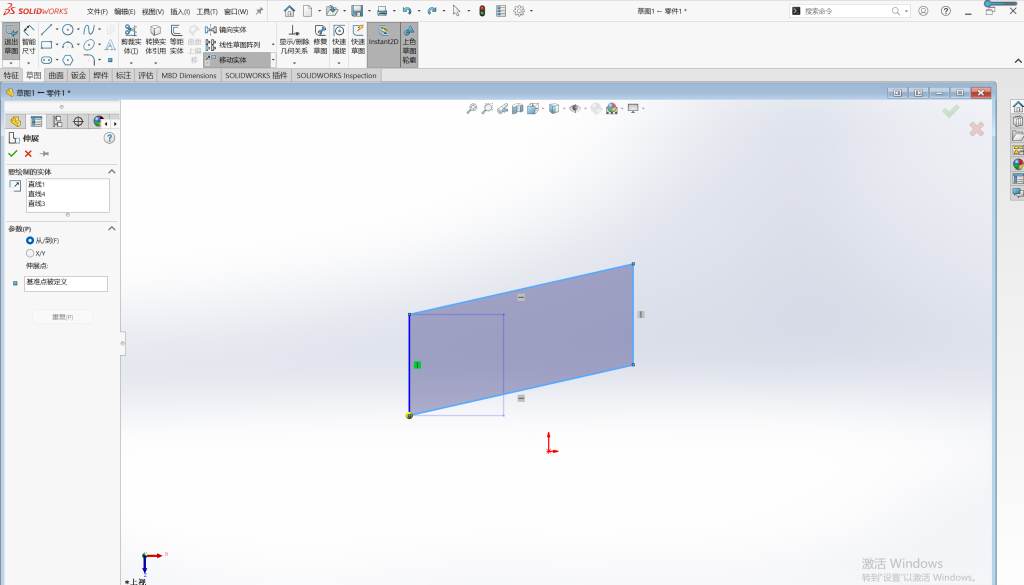Select the 智能尺寸 Smart Dimension tool
Image resolution: width=1024 pixels, height=585 pixels.
click(29, 40)
